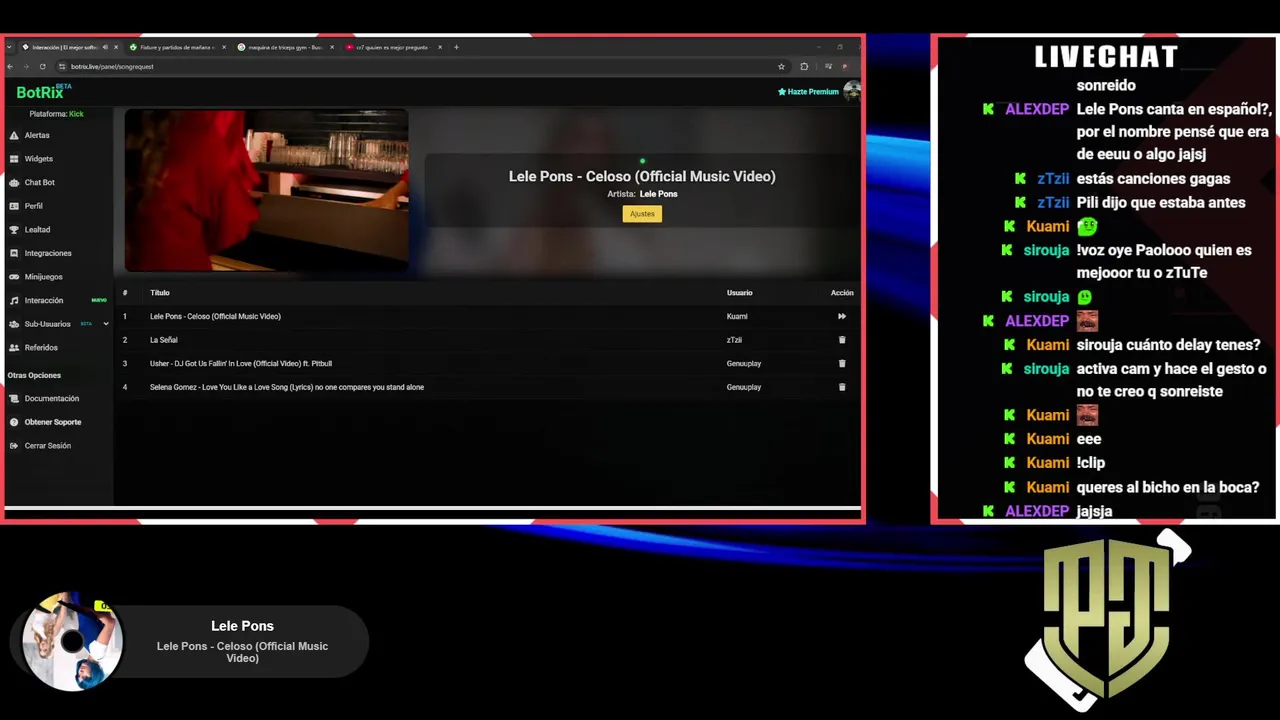Image resolution: width=1280 pixels, height=720 pixels.
Task: Click the BotRix logo
Action: pos(40,92)
